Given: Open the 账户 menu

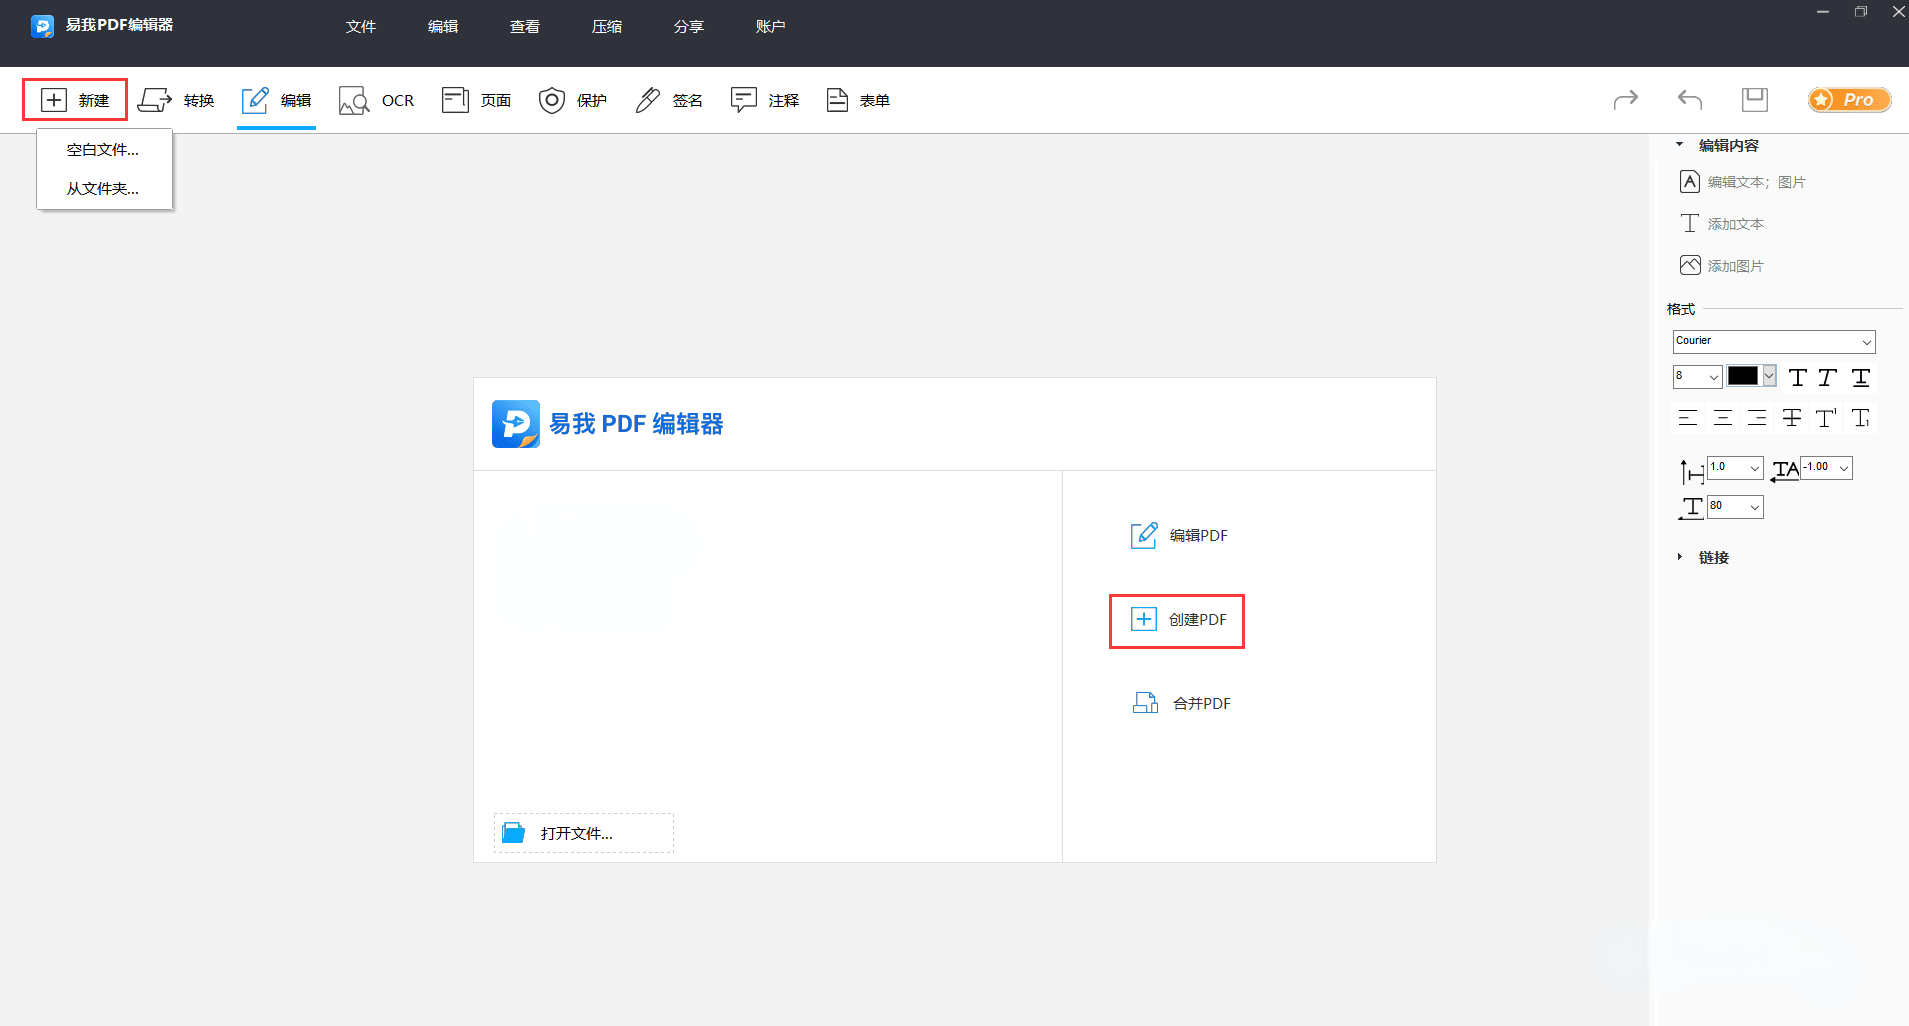Looking at the screenshot, I should [771, 26].
